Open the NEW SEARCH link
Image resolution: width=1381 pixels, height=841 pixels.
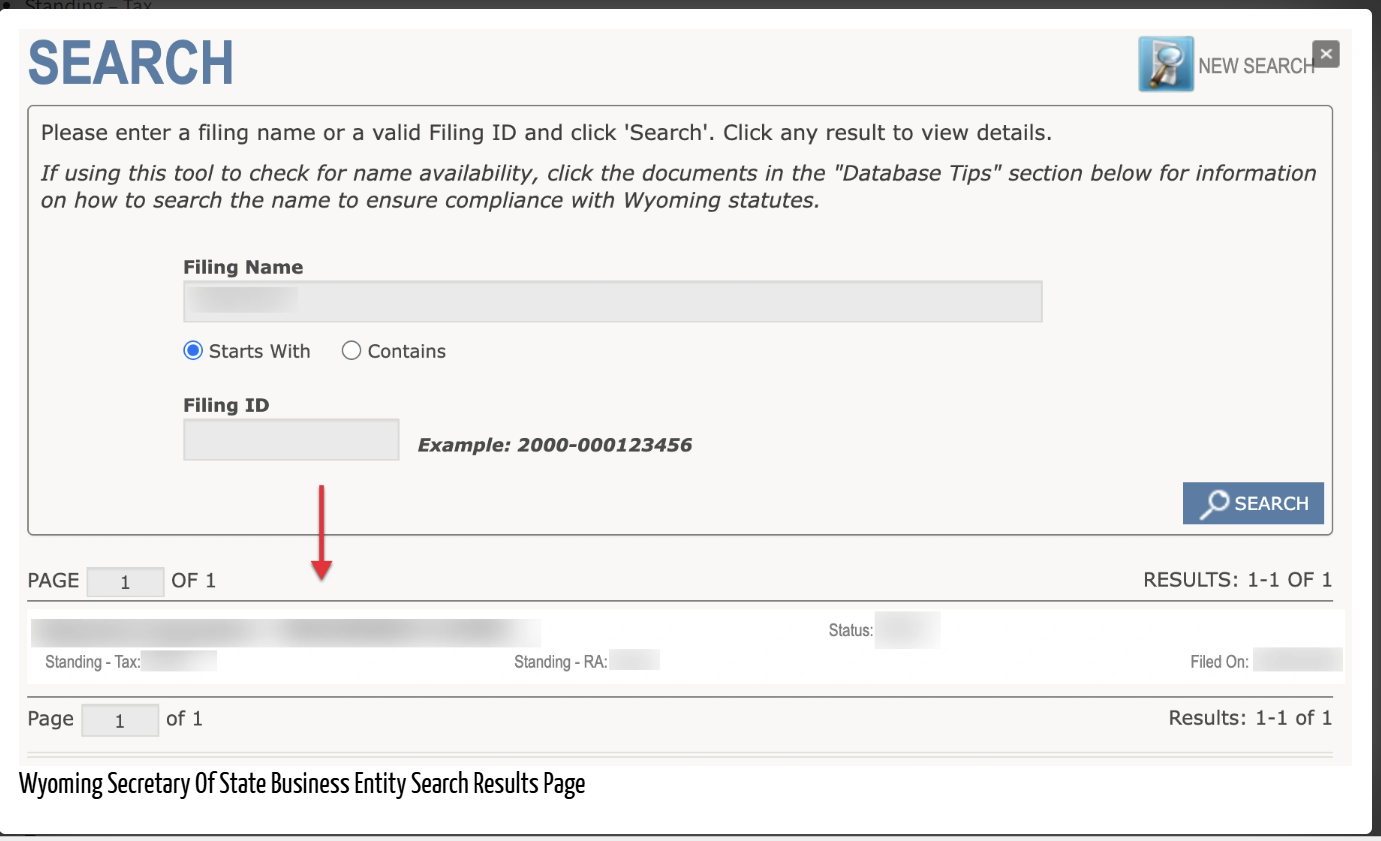[1256, 66]
